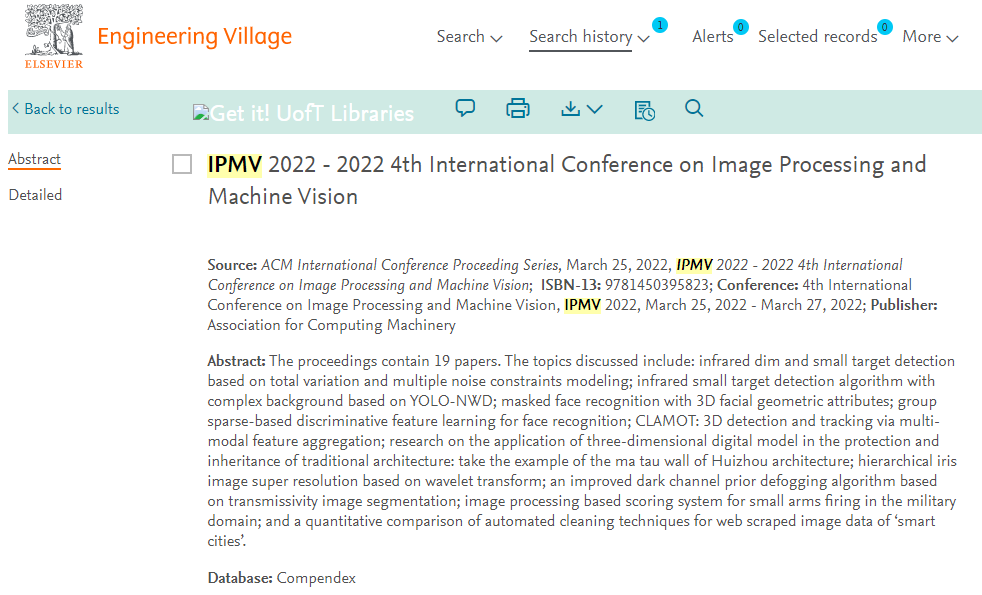Tick the checkbox beside IPMV 2022 title
The width and height of the screenshot is (982, 595).
pos(182,164)
